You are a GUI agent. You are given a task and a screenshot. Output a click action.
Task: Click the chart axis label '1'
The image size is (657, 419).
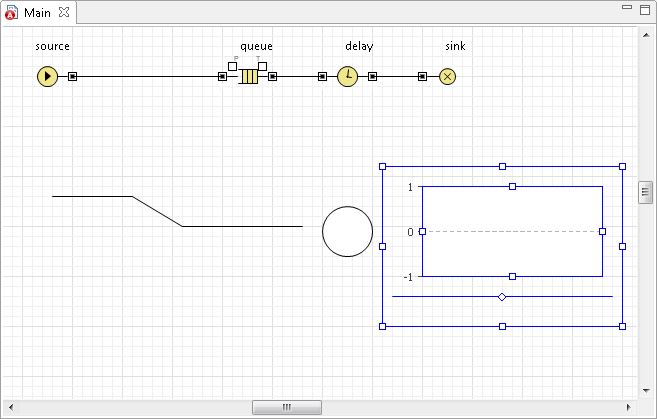point(410,187)
